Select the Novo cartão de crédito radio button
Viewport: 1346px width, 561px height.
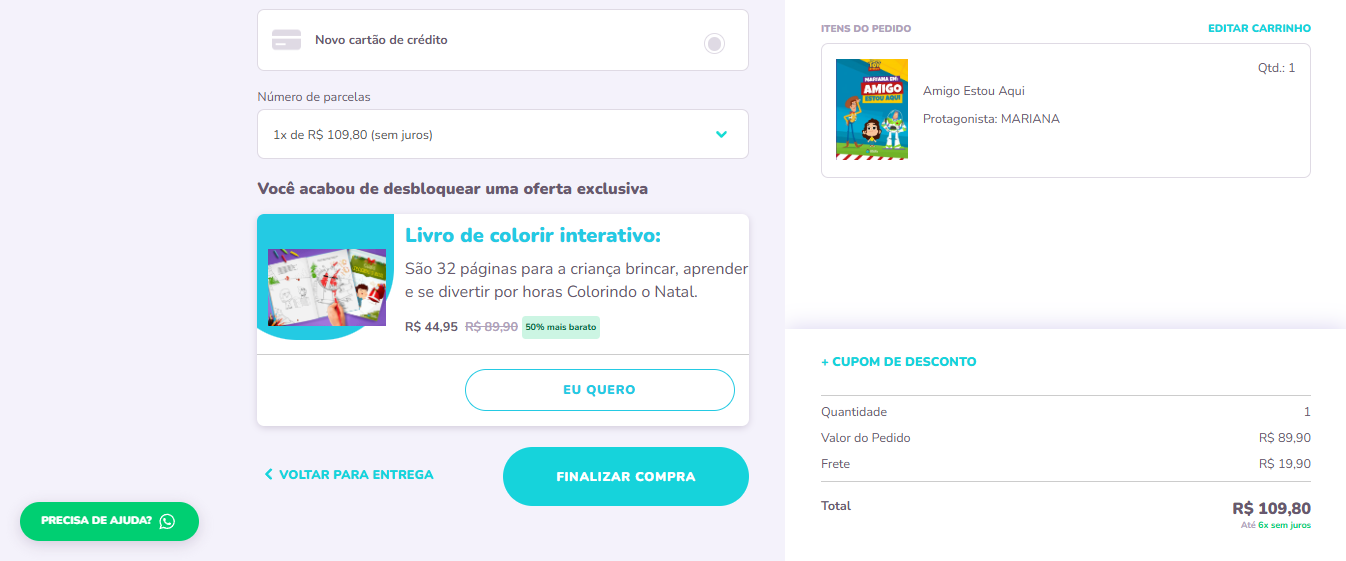714,43
